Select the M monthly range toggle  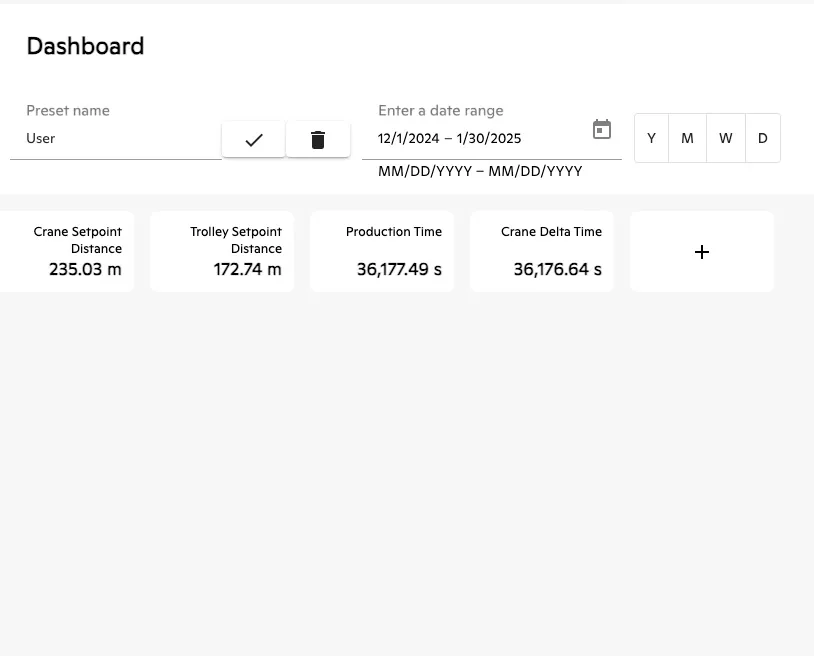click(x=687, y=138)
